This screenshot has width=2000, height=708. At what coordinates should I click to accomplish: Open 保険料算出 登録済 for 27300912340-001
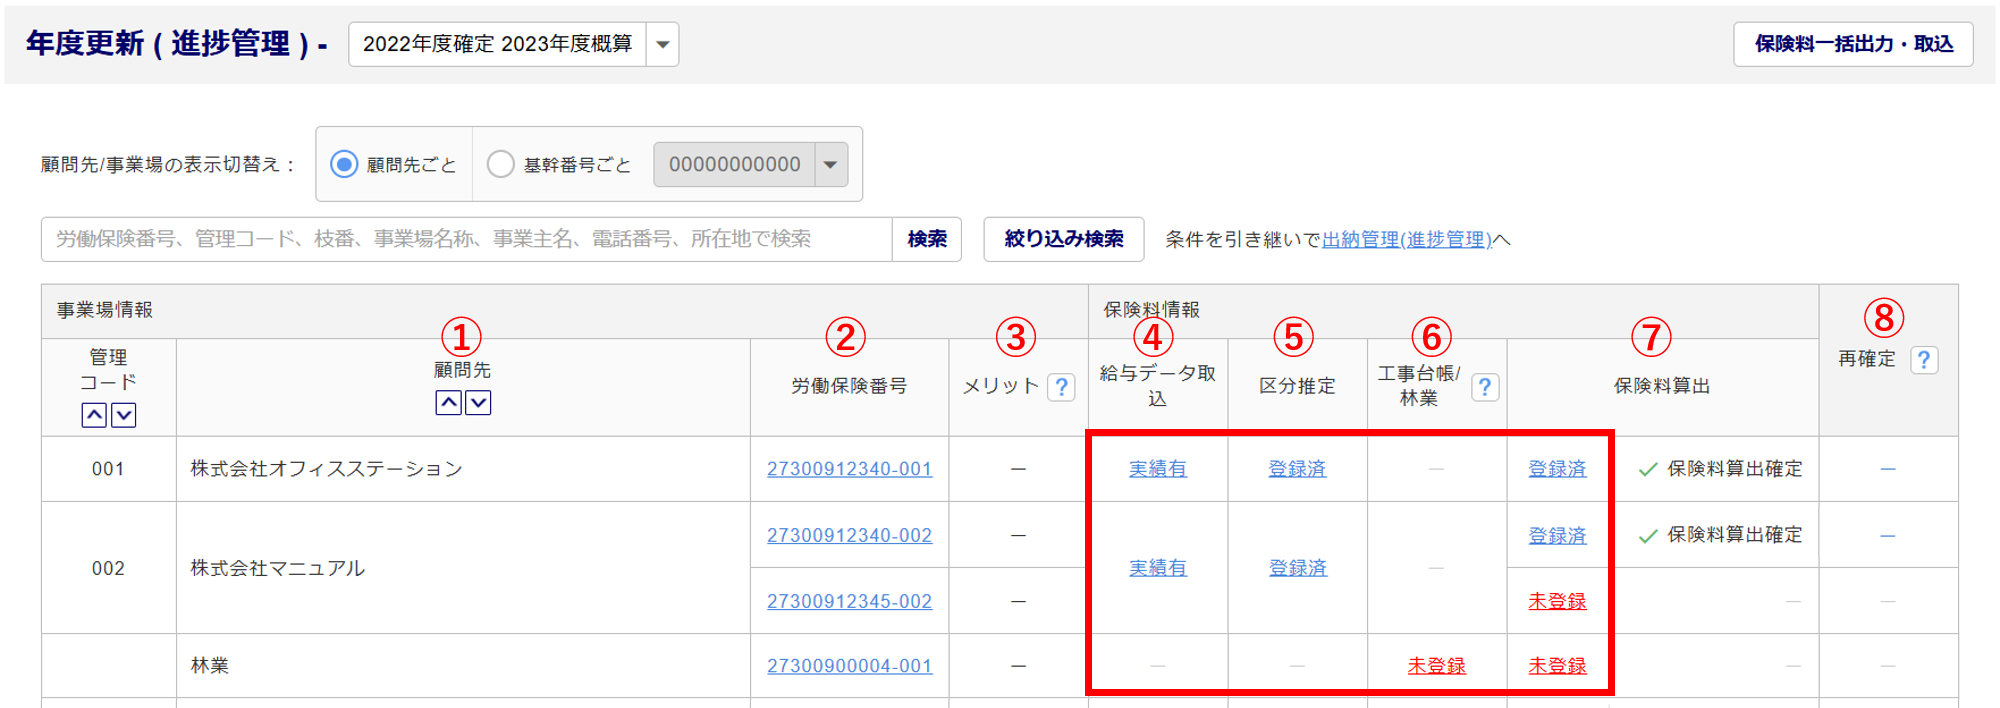click(x=1557, y=469)
